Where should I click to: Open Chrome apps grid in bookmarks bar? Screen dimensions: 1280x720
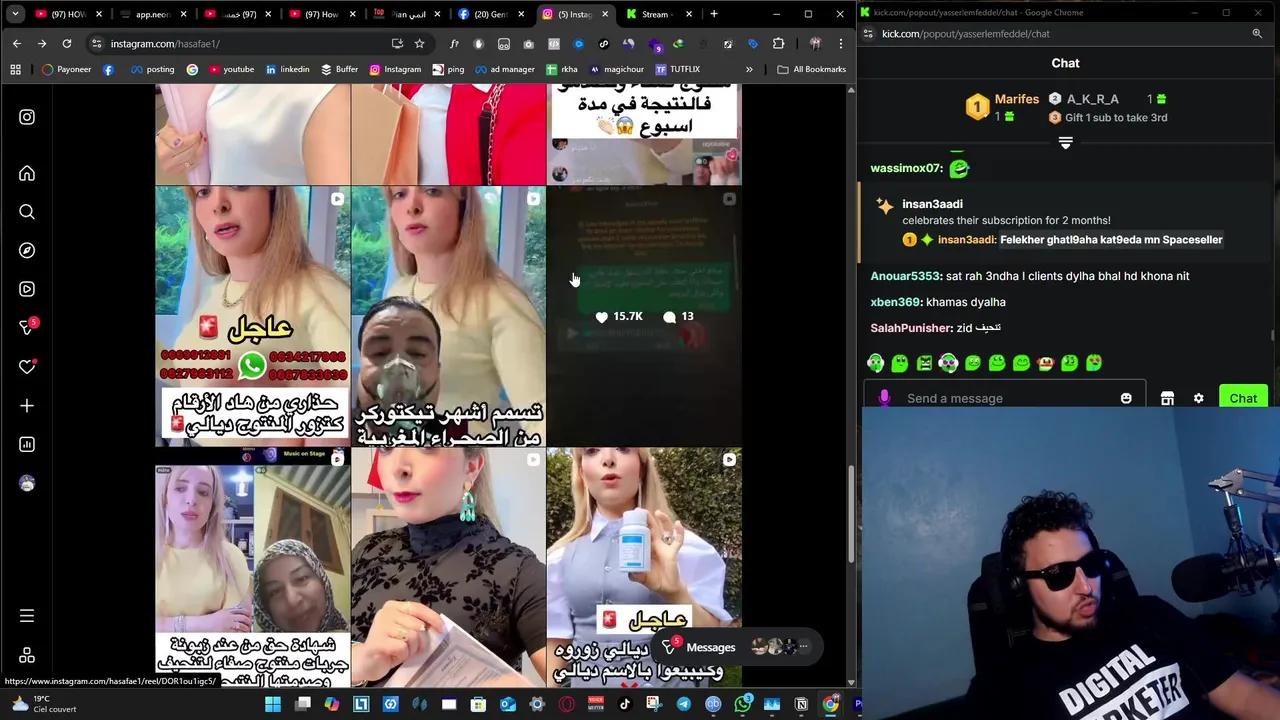pos(15,69)
